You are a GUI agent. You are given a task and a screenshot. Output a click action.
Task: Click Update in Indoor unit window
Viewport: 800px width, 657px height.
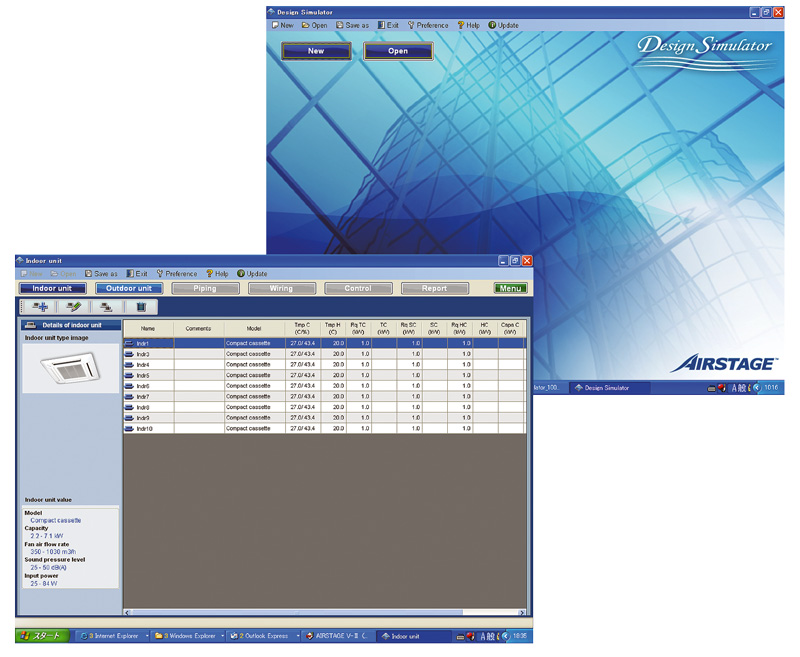tap(252, 274)
